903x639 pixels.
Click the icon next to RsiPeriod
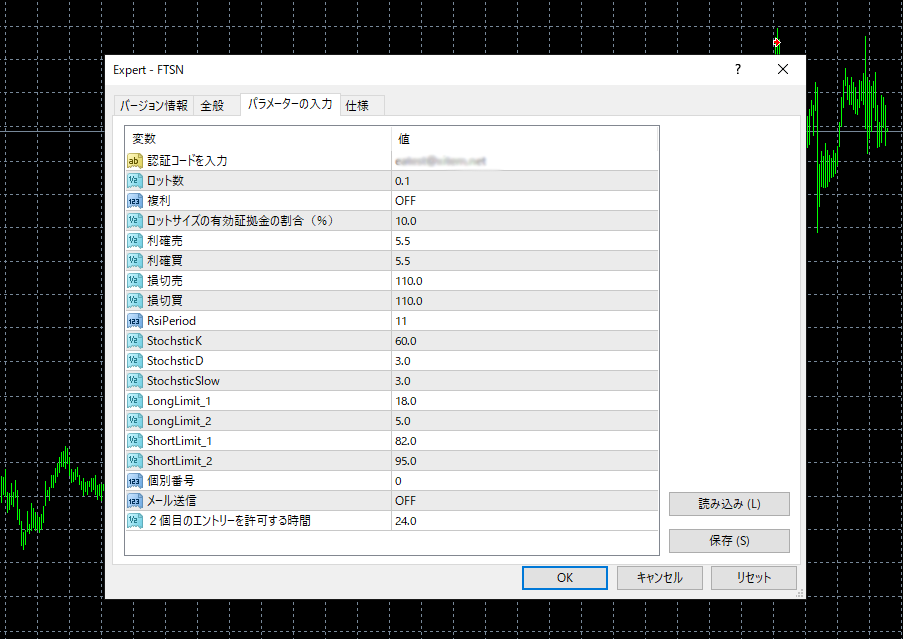[x=135, y=321]
